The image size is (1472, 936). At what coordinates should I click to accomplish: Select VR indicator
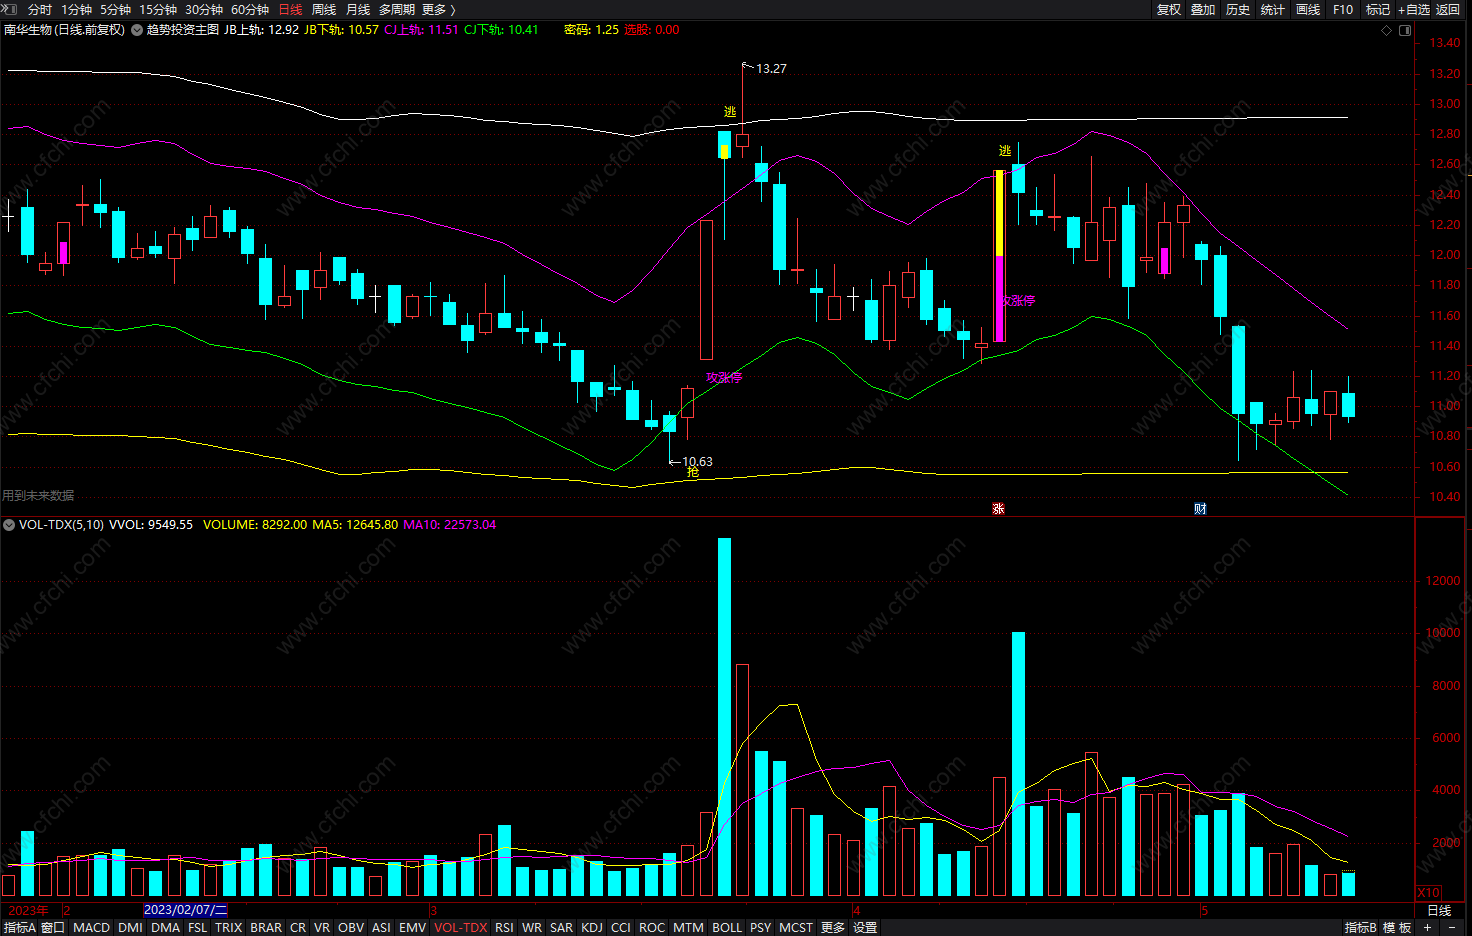322,928
